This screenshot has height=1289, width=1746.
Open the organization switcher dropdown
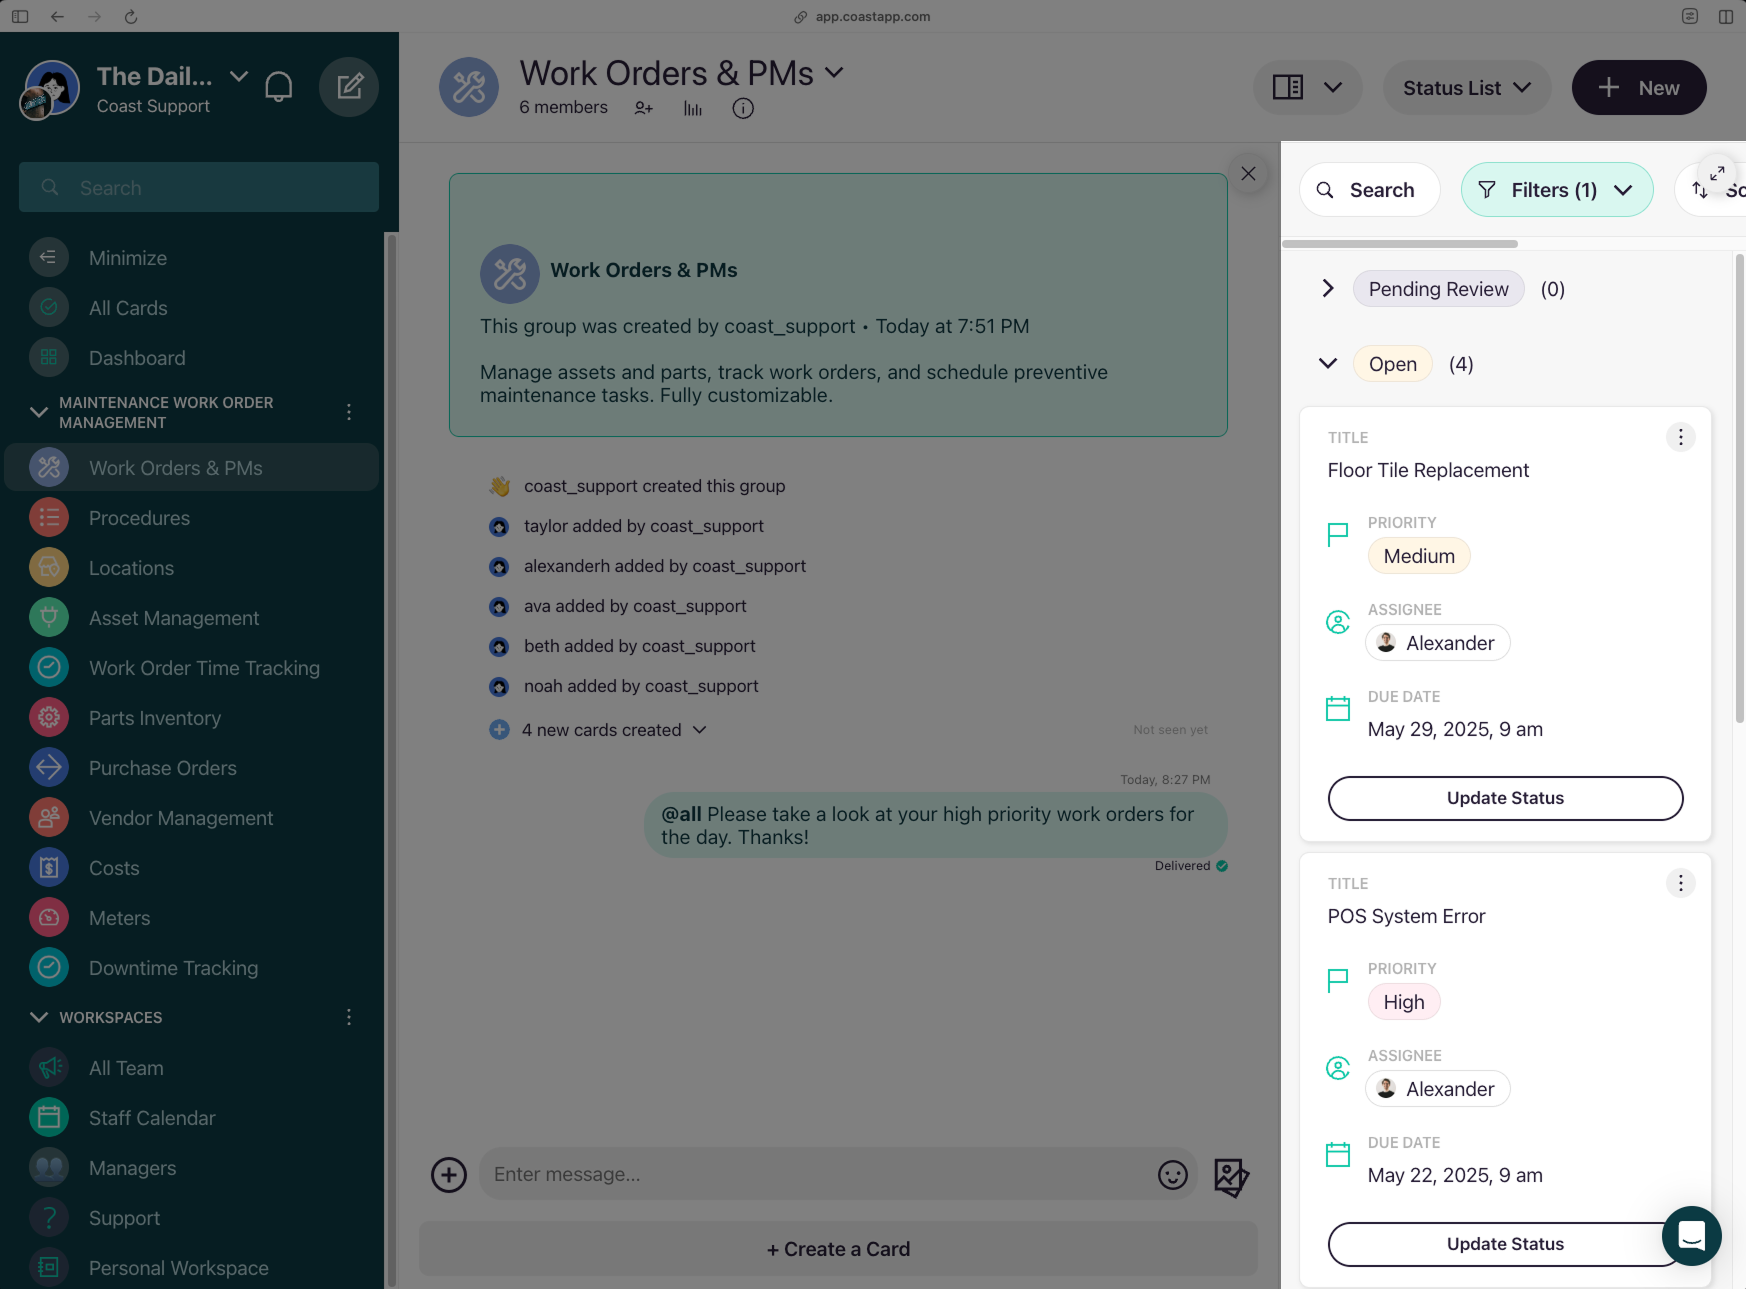point(239,76)
